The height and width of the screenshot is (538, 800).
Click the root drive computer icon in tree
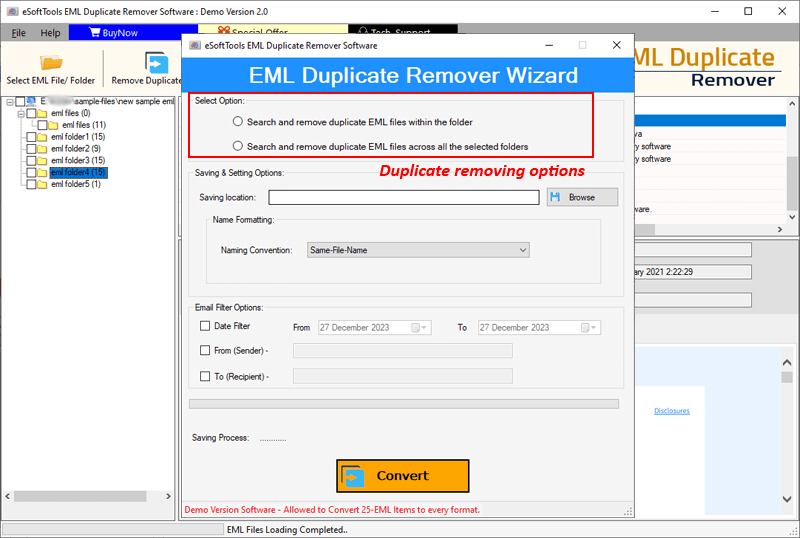tap(31, 101)
